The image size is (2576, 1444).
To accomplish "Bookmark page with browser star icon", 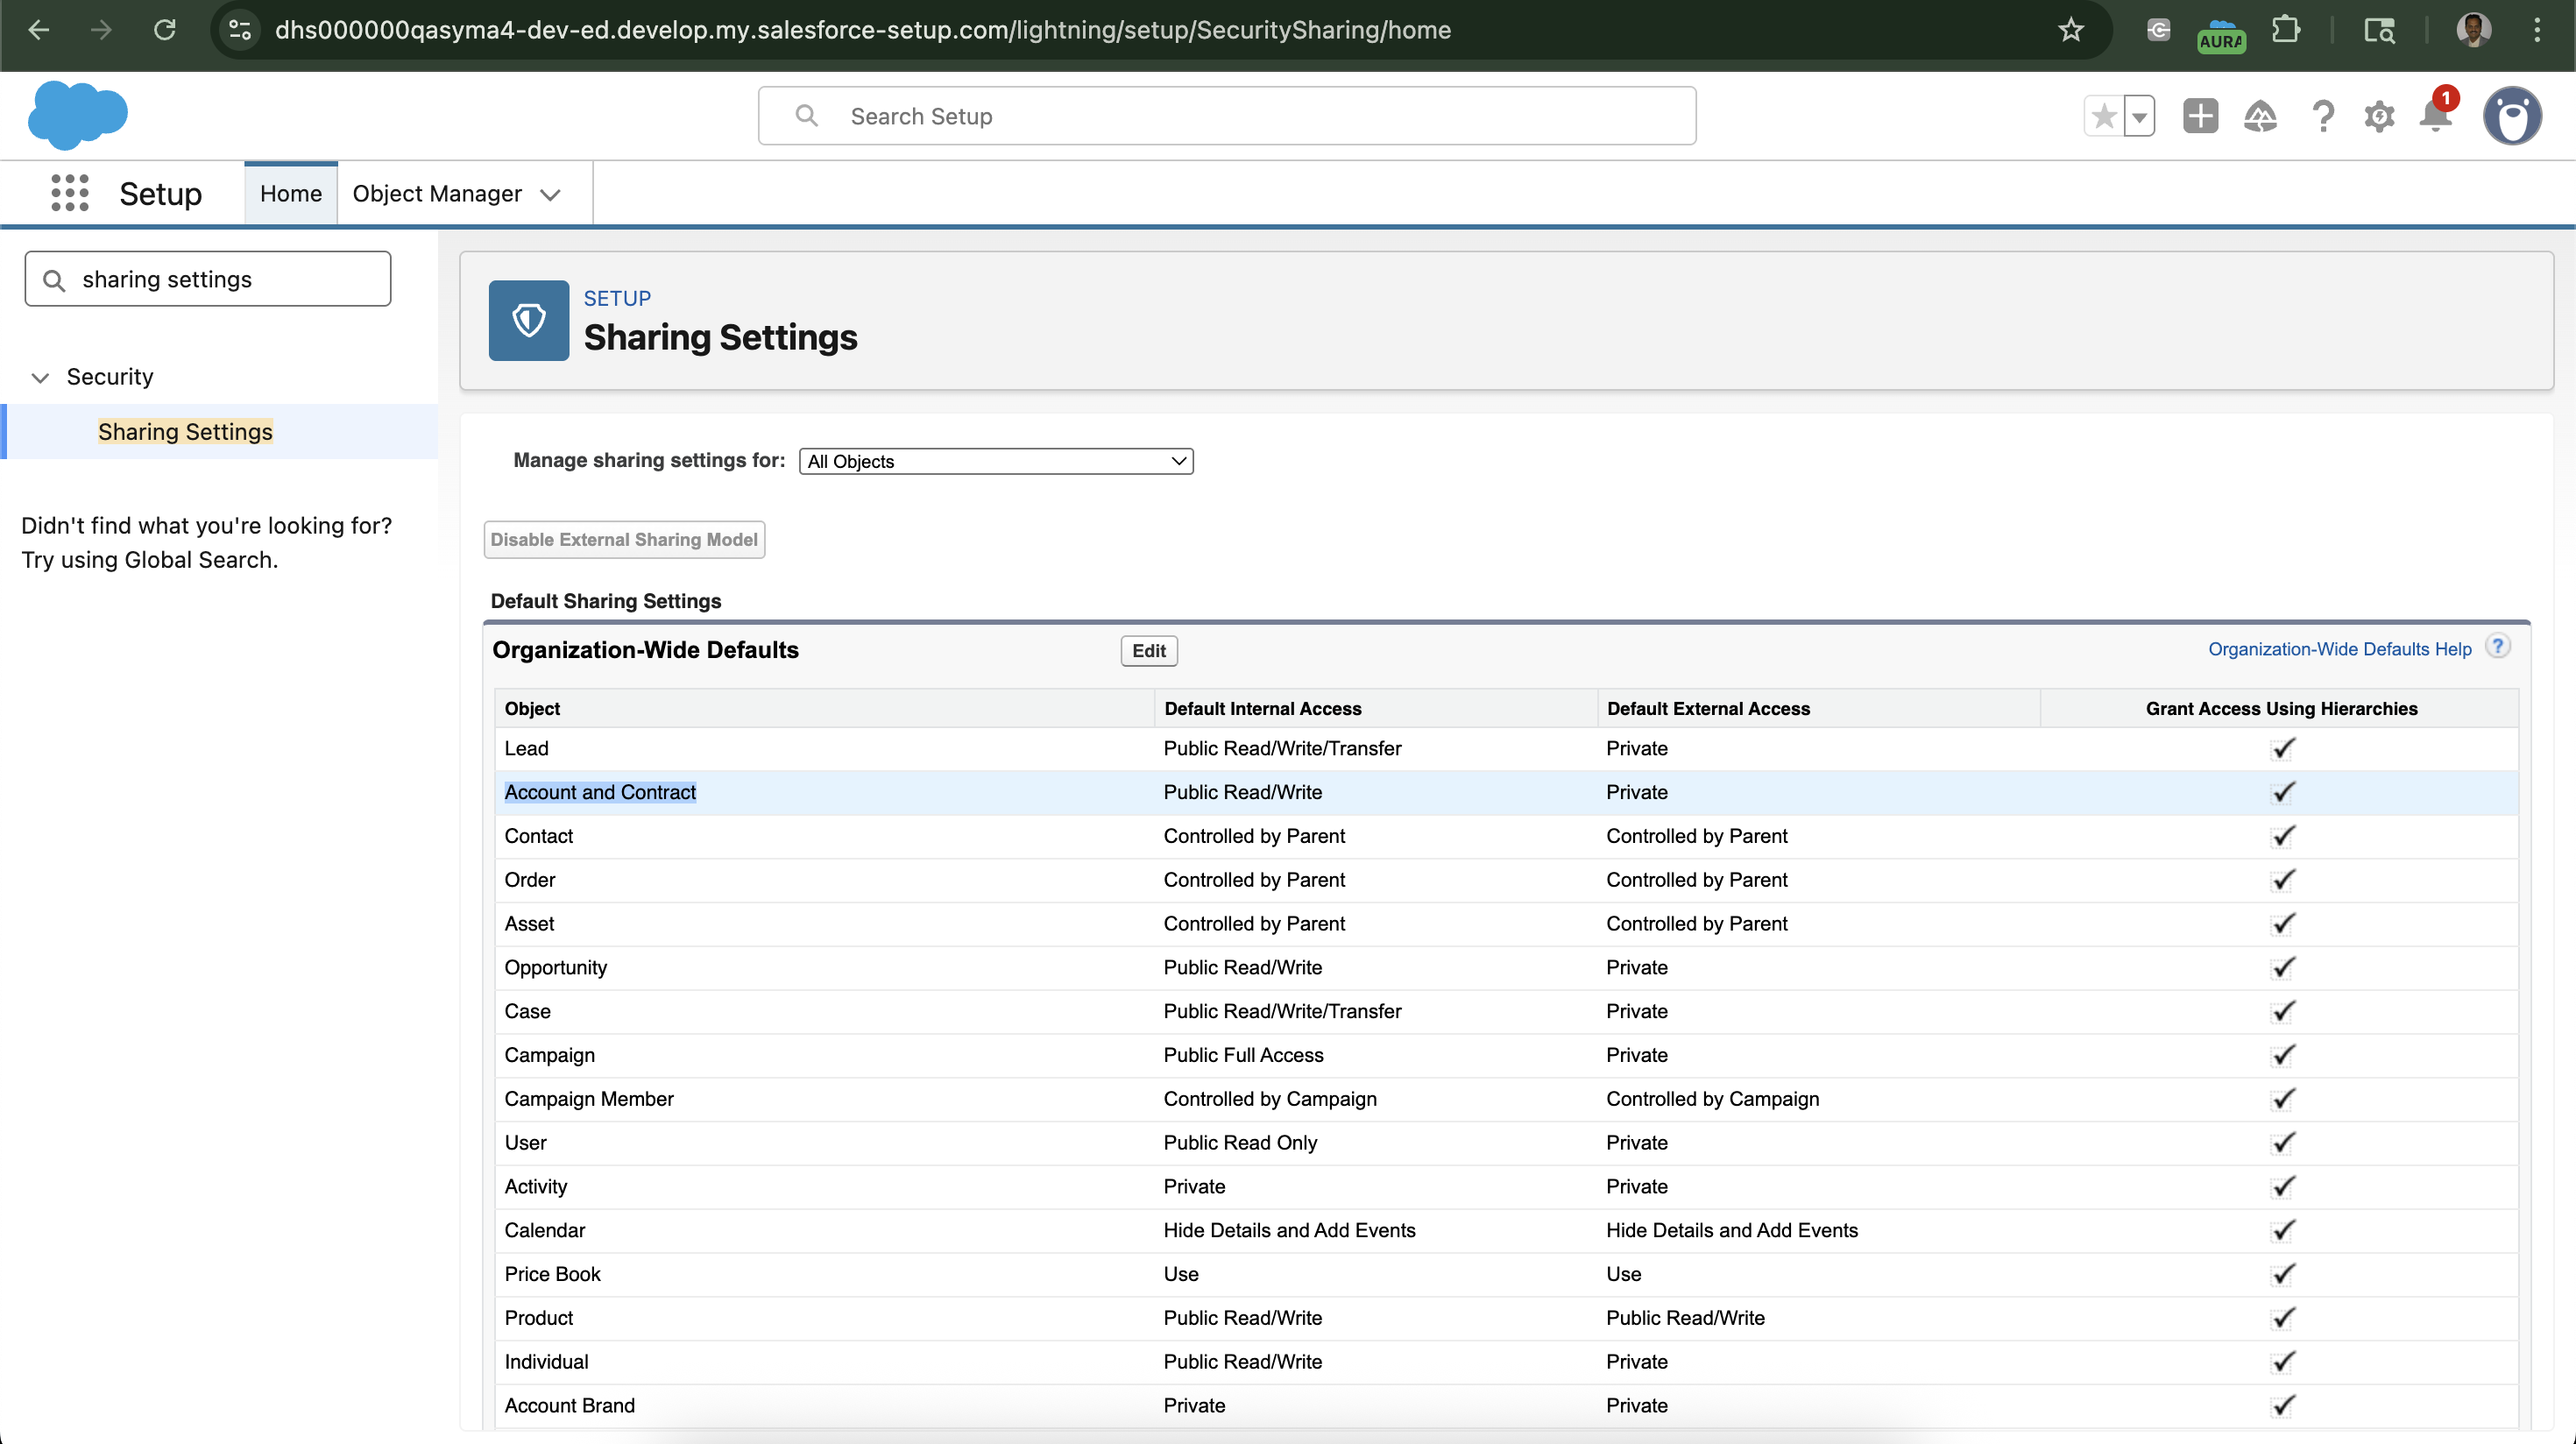I will [x=2070, y=30].
